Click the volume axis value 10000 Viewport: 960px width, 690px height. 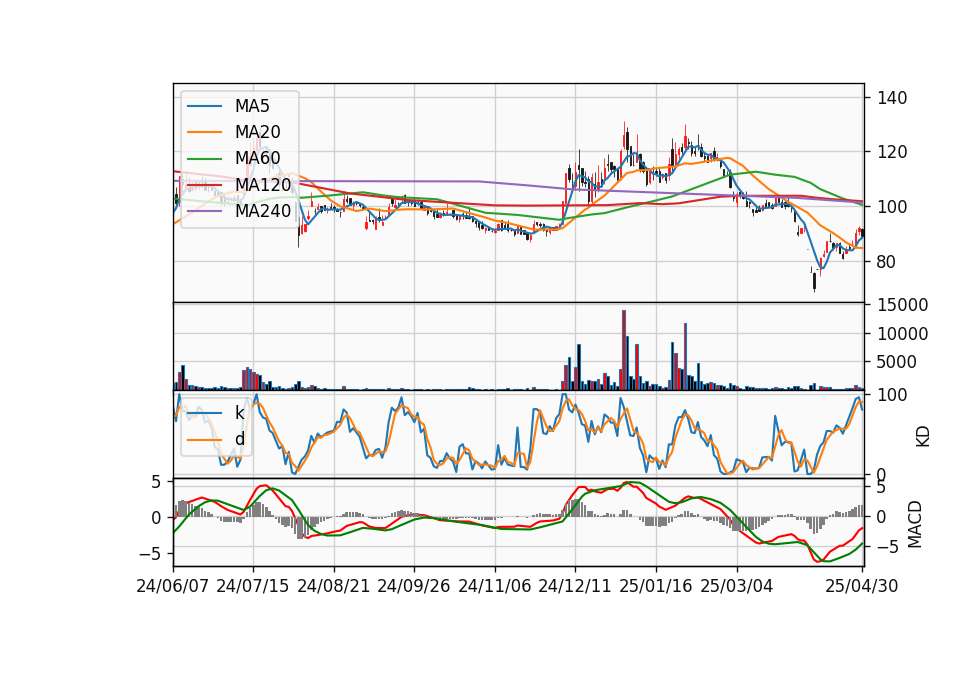click(x=902, y=334)
